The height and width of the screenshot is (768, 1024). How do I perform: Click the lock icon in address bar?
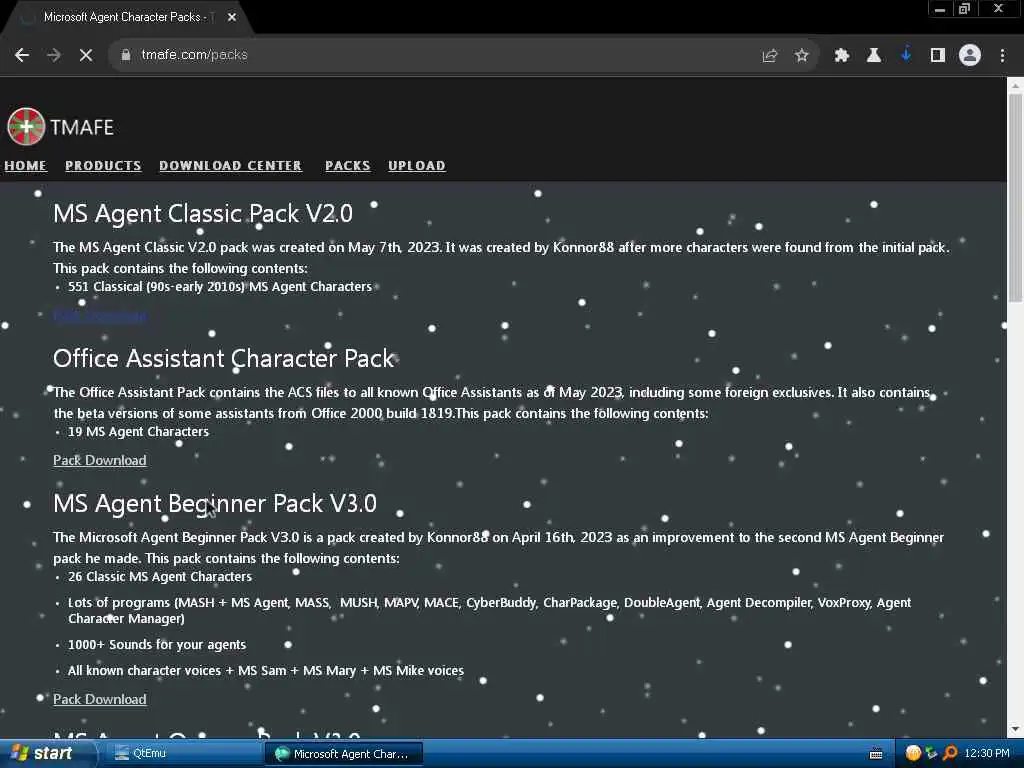(x=126, y=55)
